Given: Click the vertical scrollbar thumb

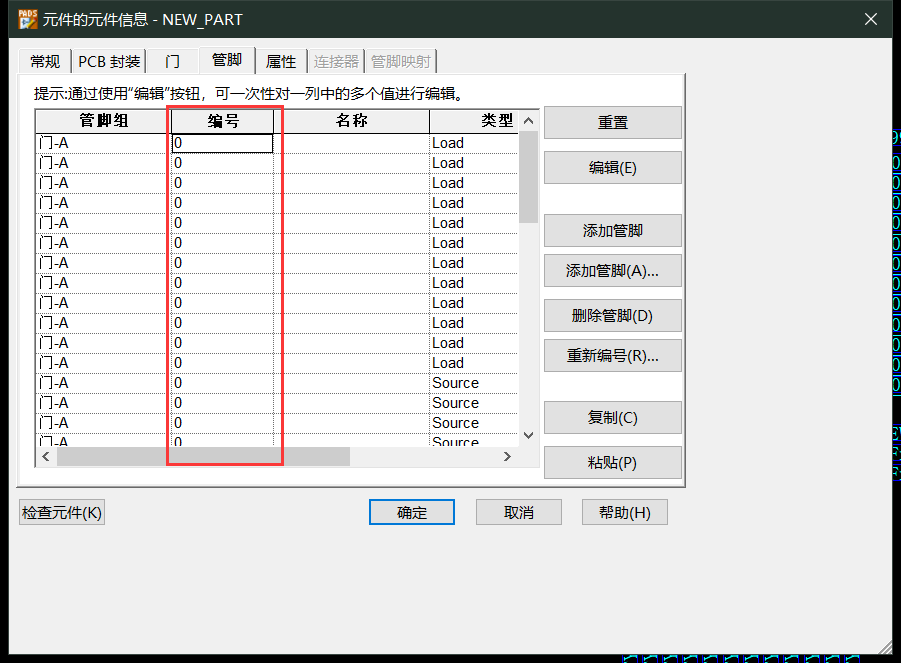Looking at the screenshot, I should pyautogui.click(x=529, y=177).
